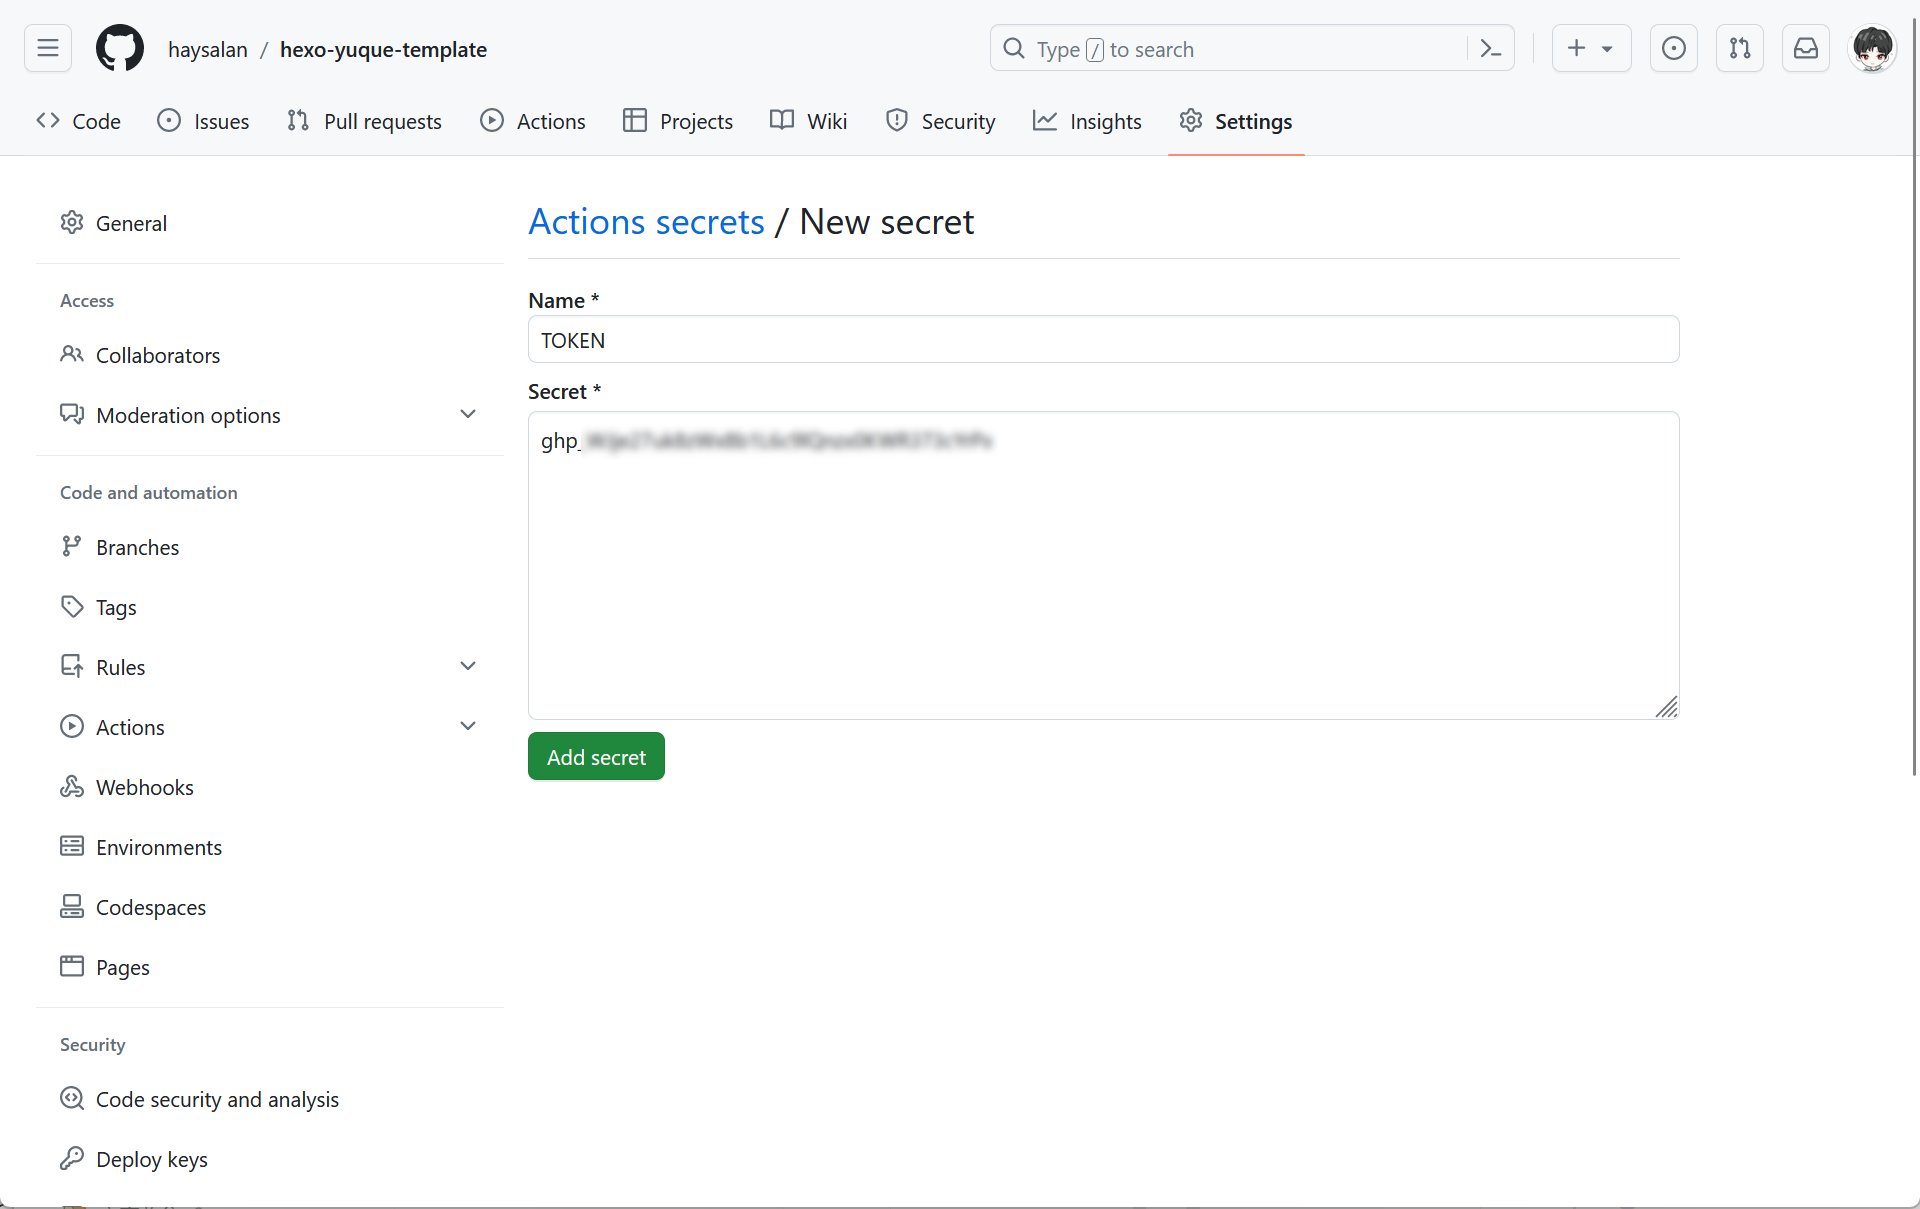Go back to Actions secrets link

point(646,221)
